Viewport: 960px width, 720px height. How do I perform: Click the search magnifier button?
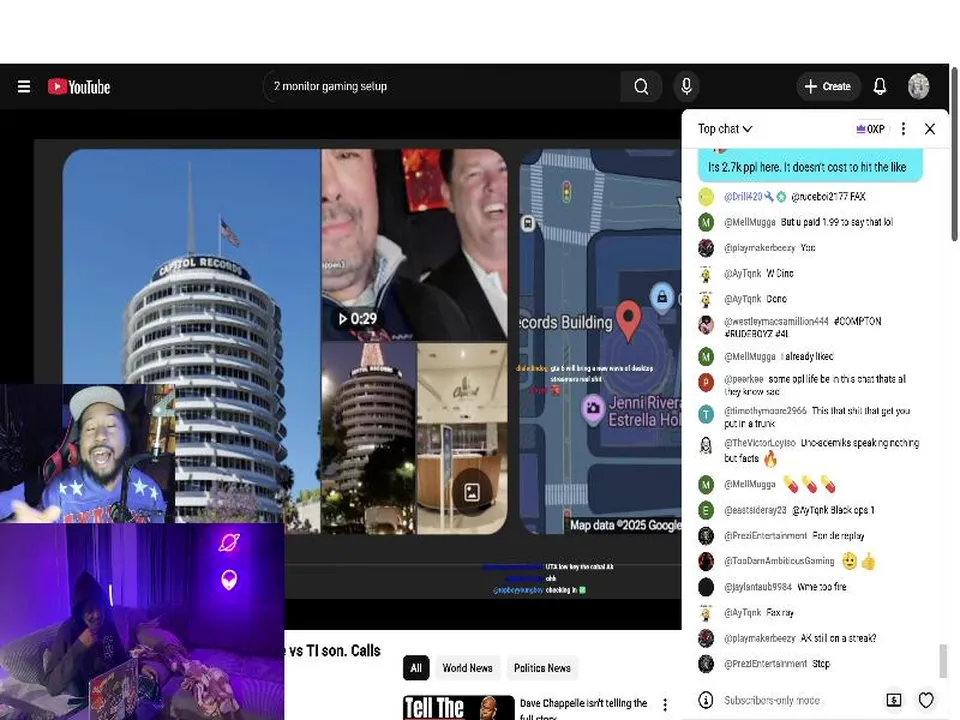point(641,86)
